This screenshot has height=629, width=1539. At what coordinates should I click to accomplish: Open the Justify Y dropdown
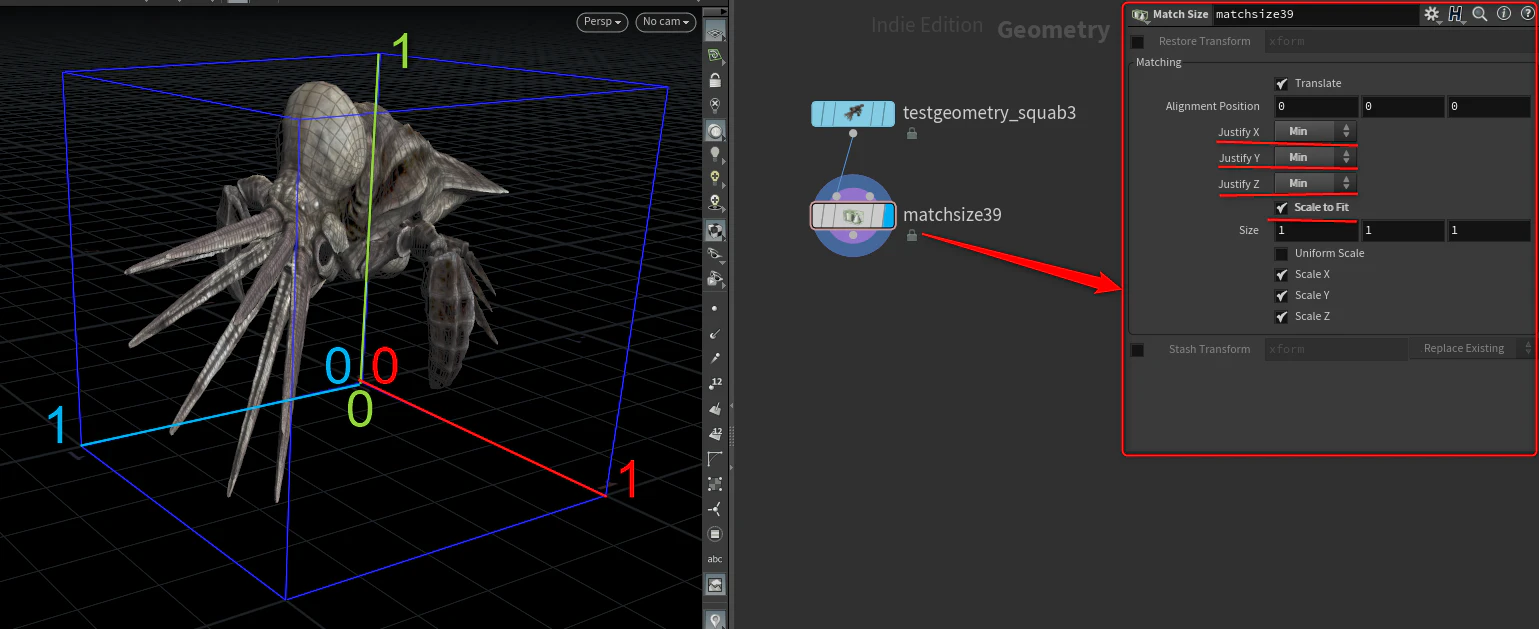point(1315,157)
